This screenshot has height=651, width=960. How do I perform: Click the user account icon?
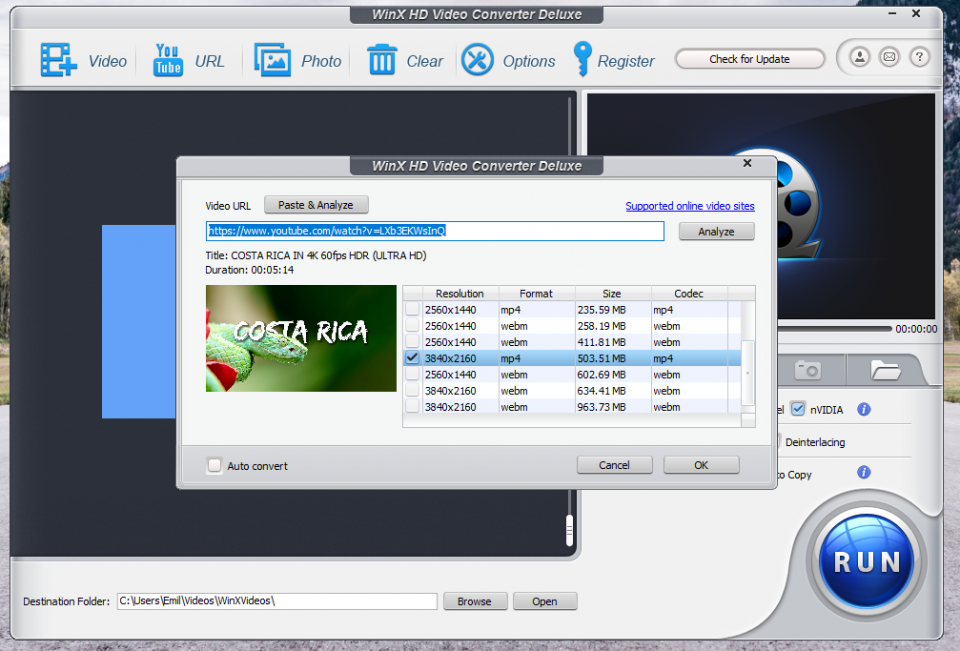859,58
